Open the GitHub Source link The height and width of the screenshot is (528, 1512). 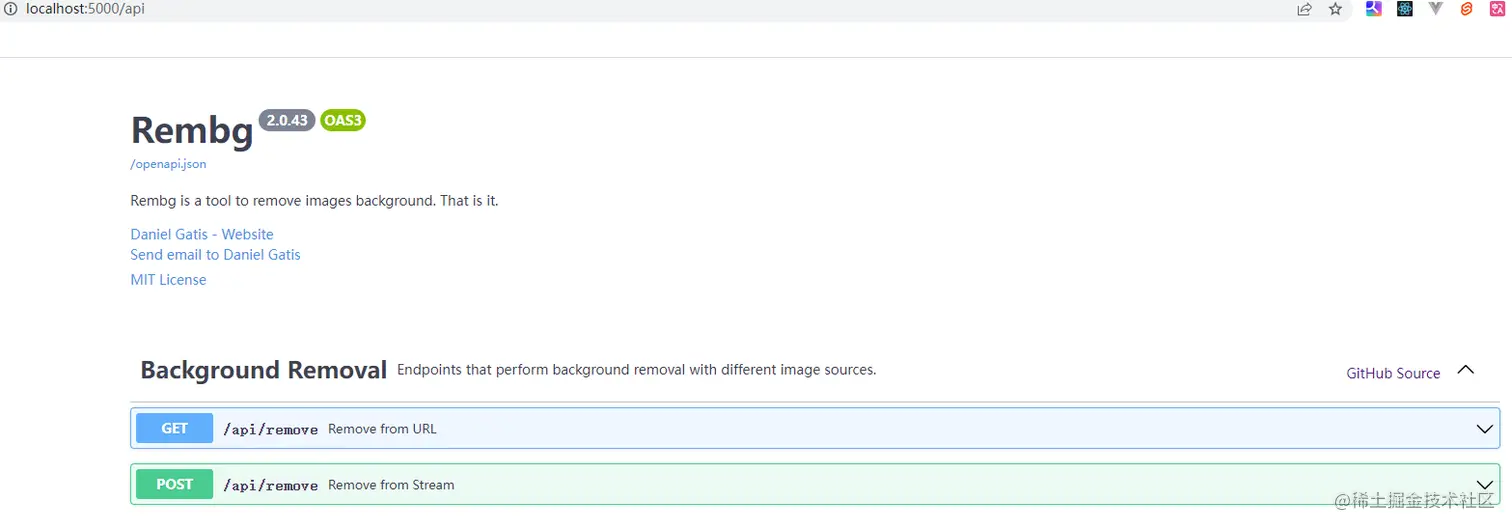coord(1393,373)
